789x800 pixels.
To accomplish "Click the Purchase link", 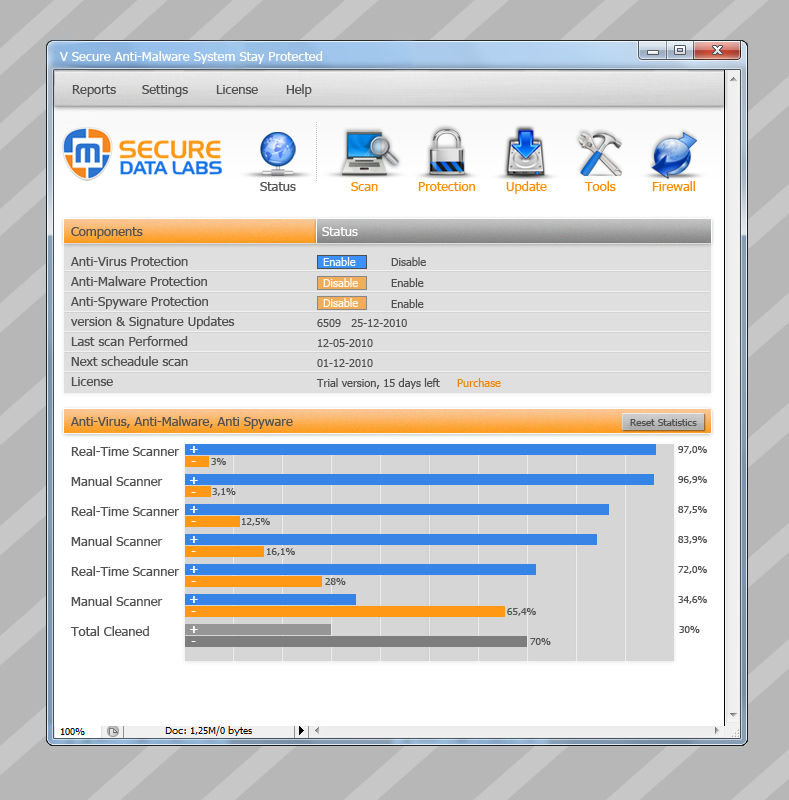I will pyautogui.click(x=479, y=383).
